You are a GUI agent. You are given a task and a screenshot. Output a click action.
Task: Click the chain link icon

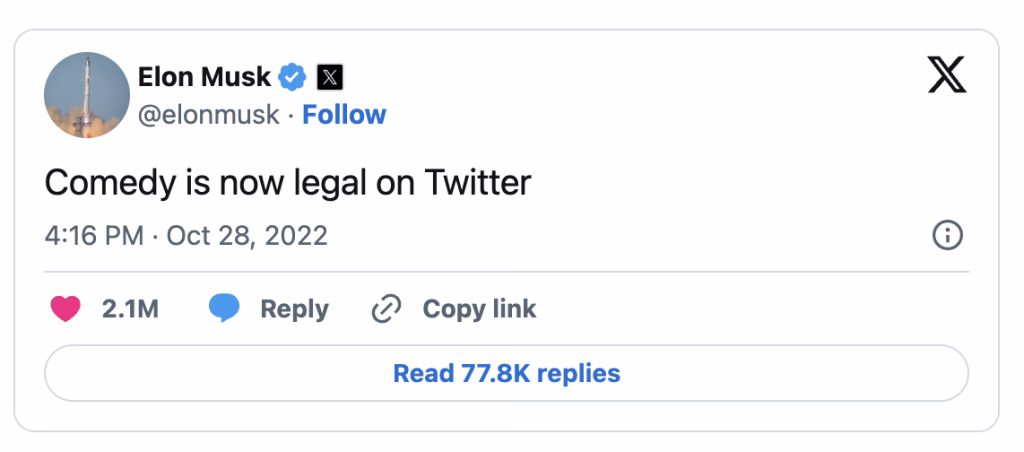[x=385, y=309]
